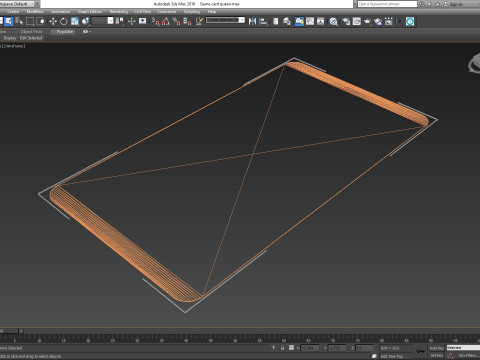Click the Set Keys large key icon
The width and height of the screenshot is (480, 360).
click(420, 351)
